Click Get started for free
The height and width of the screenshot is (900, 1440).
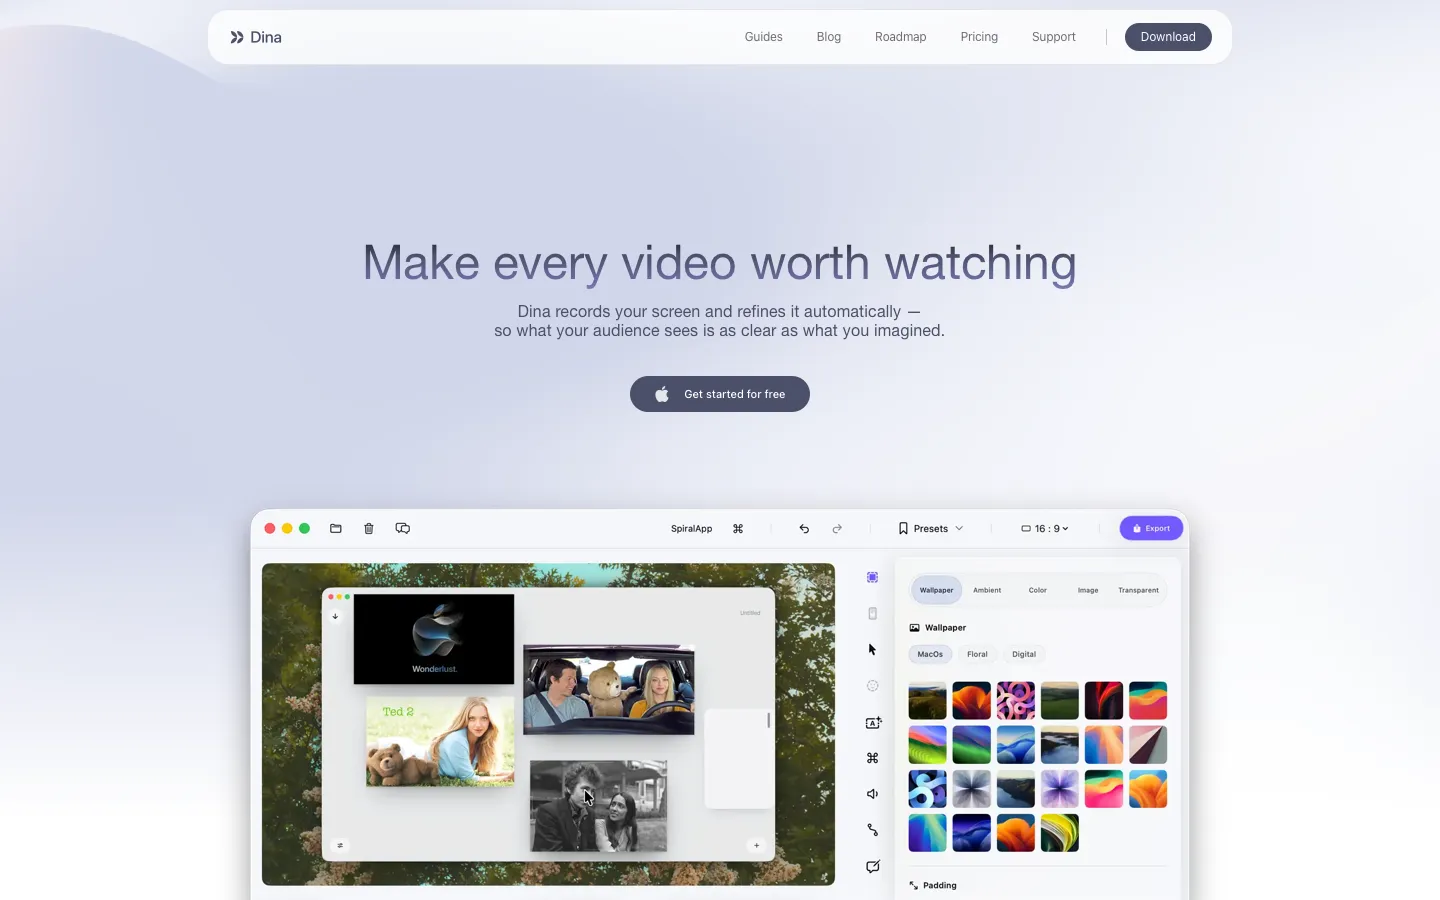tap(720, 394)
